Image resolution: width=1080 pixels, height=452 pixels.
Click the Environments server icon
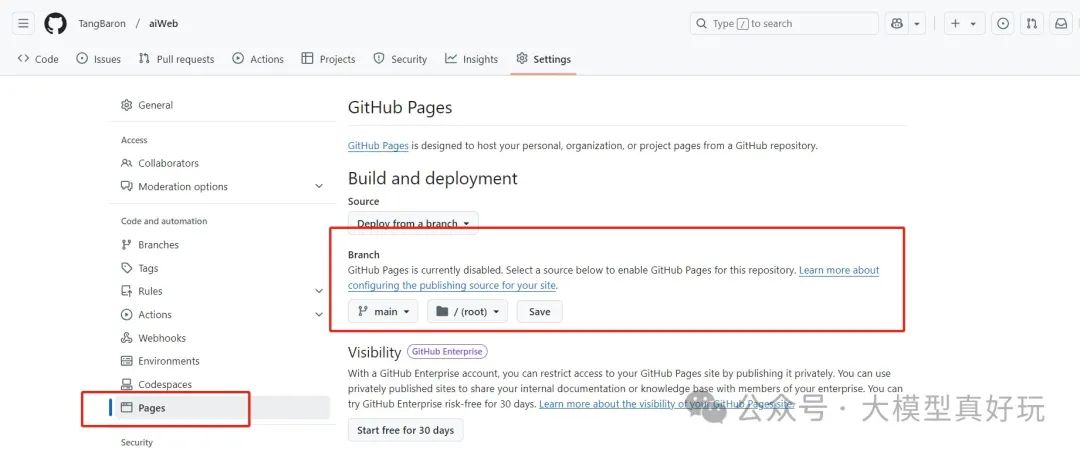click(x=127, y=361)
